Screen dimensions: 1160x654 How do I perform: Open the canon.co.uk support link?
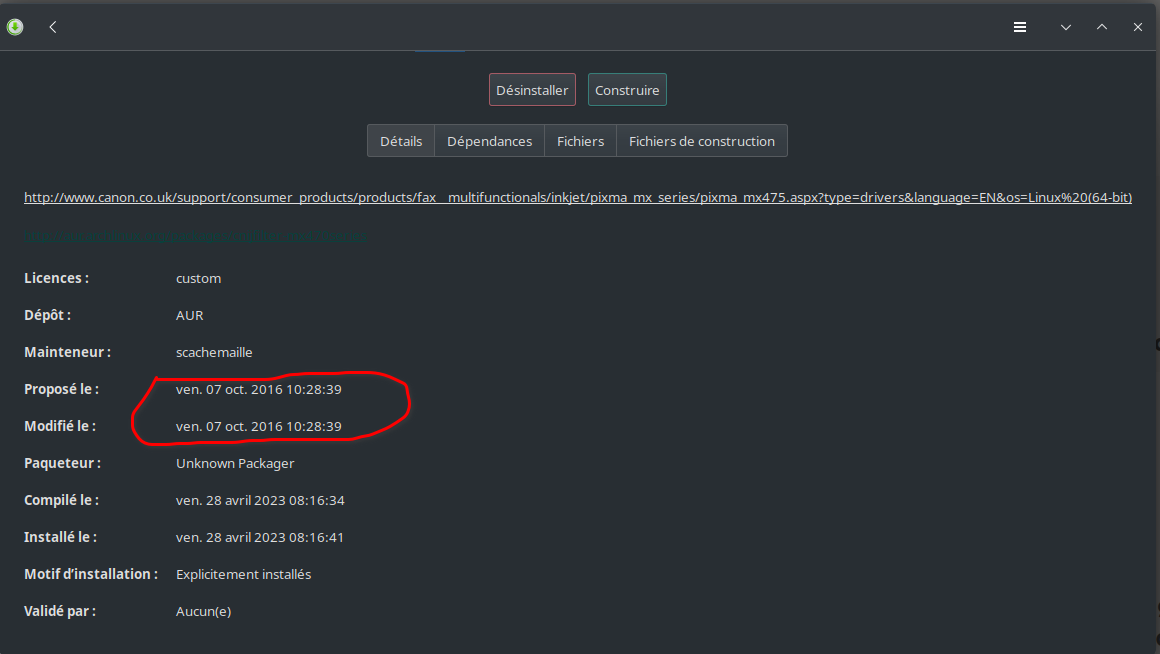pyautogui.click(x=578, y=198)
